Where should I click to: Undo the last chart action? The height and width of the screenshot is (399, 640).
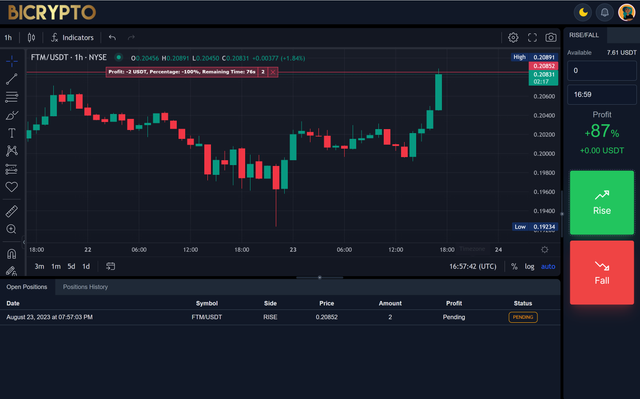click(x=112, y=38)
